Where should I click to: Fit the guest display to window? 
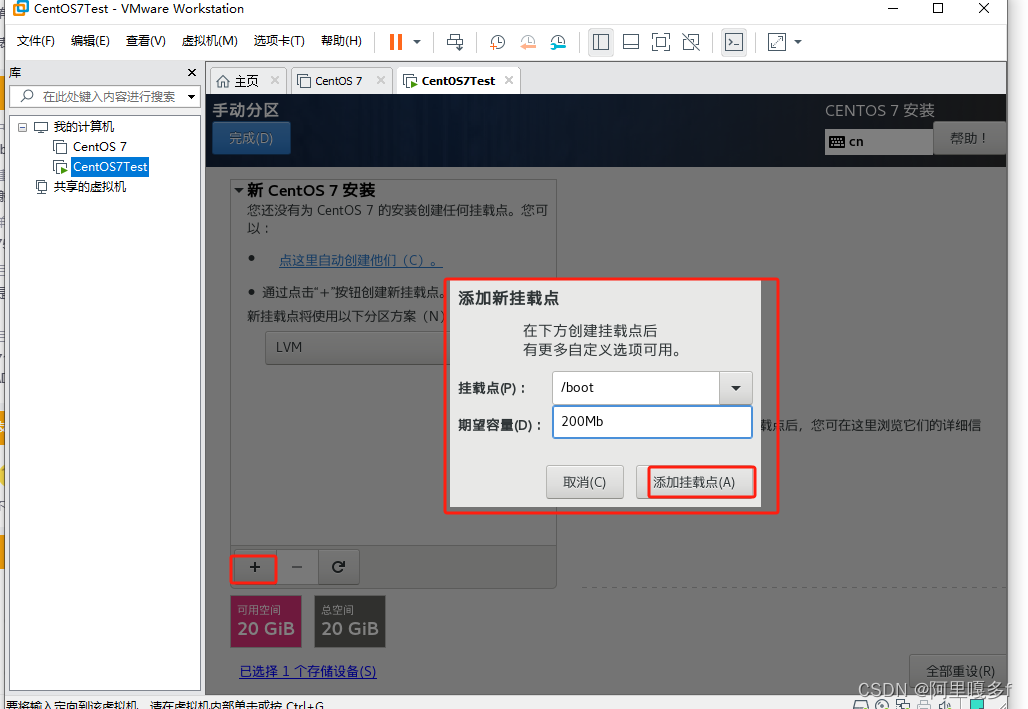[777, 42]
